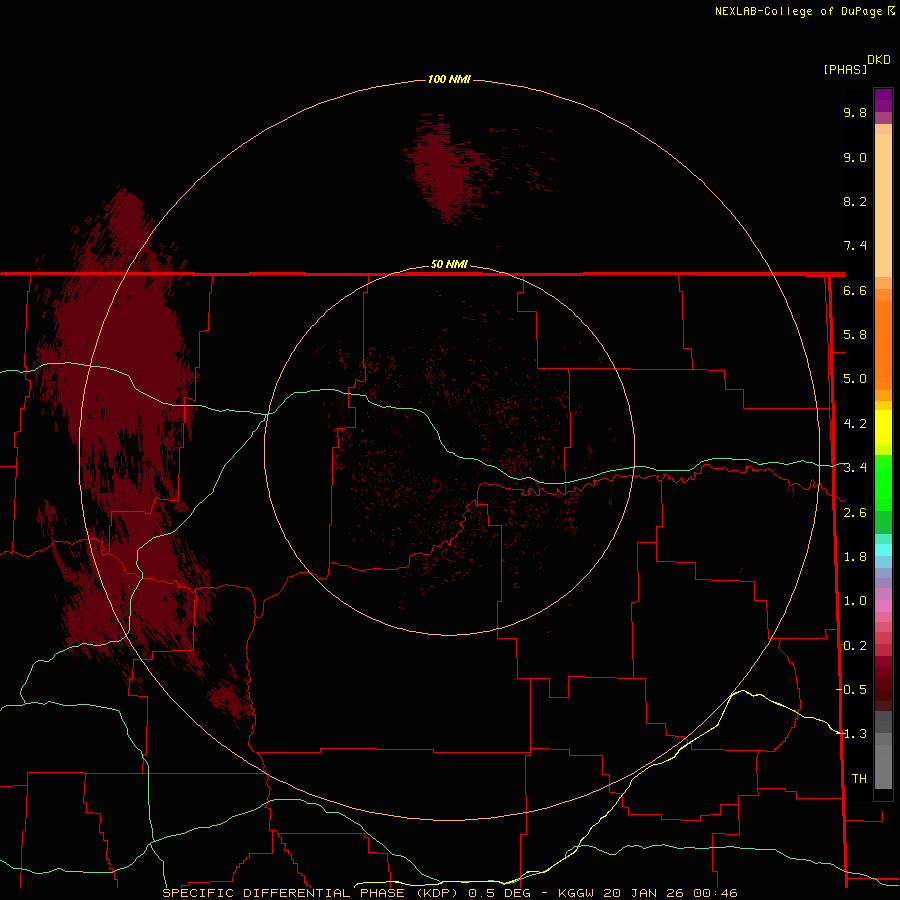Click the 3.4 value on the color scale
Viewport: 900px width, 900px height.
pos(855,468)
